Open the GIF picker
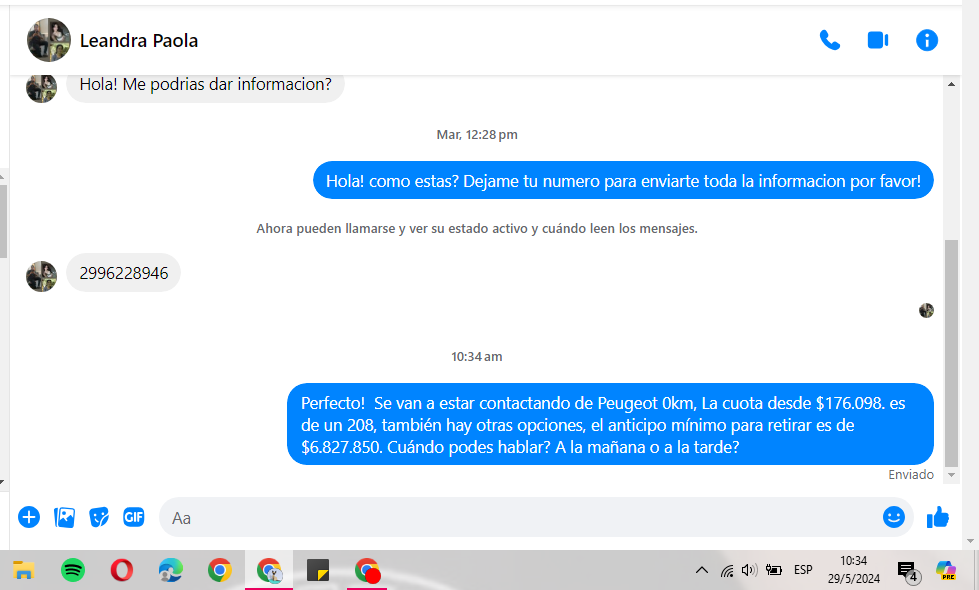The width and height of the screenshot is (979, 590). click(134, 517)
